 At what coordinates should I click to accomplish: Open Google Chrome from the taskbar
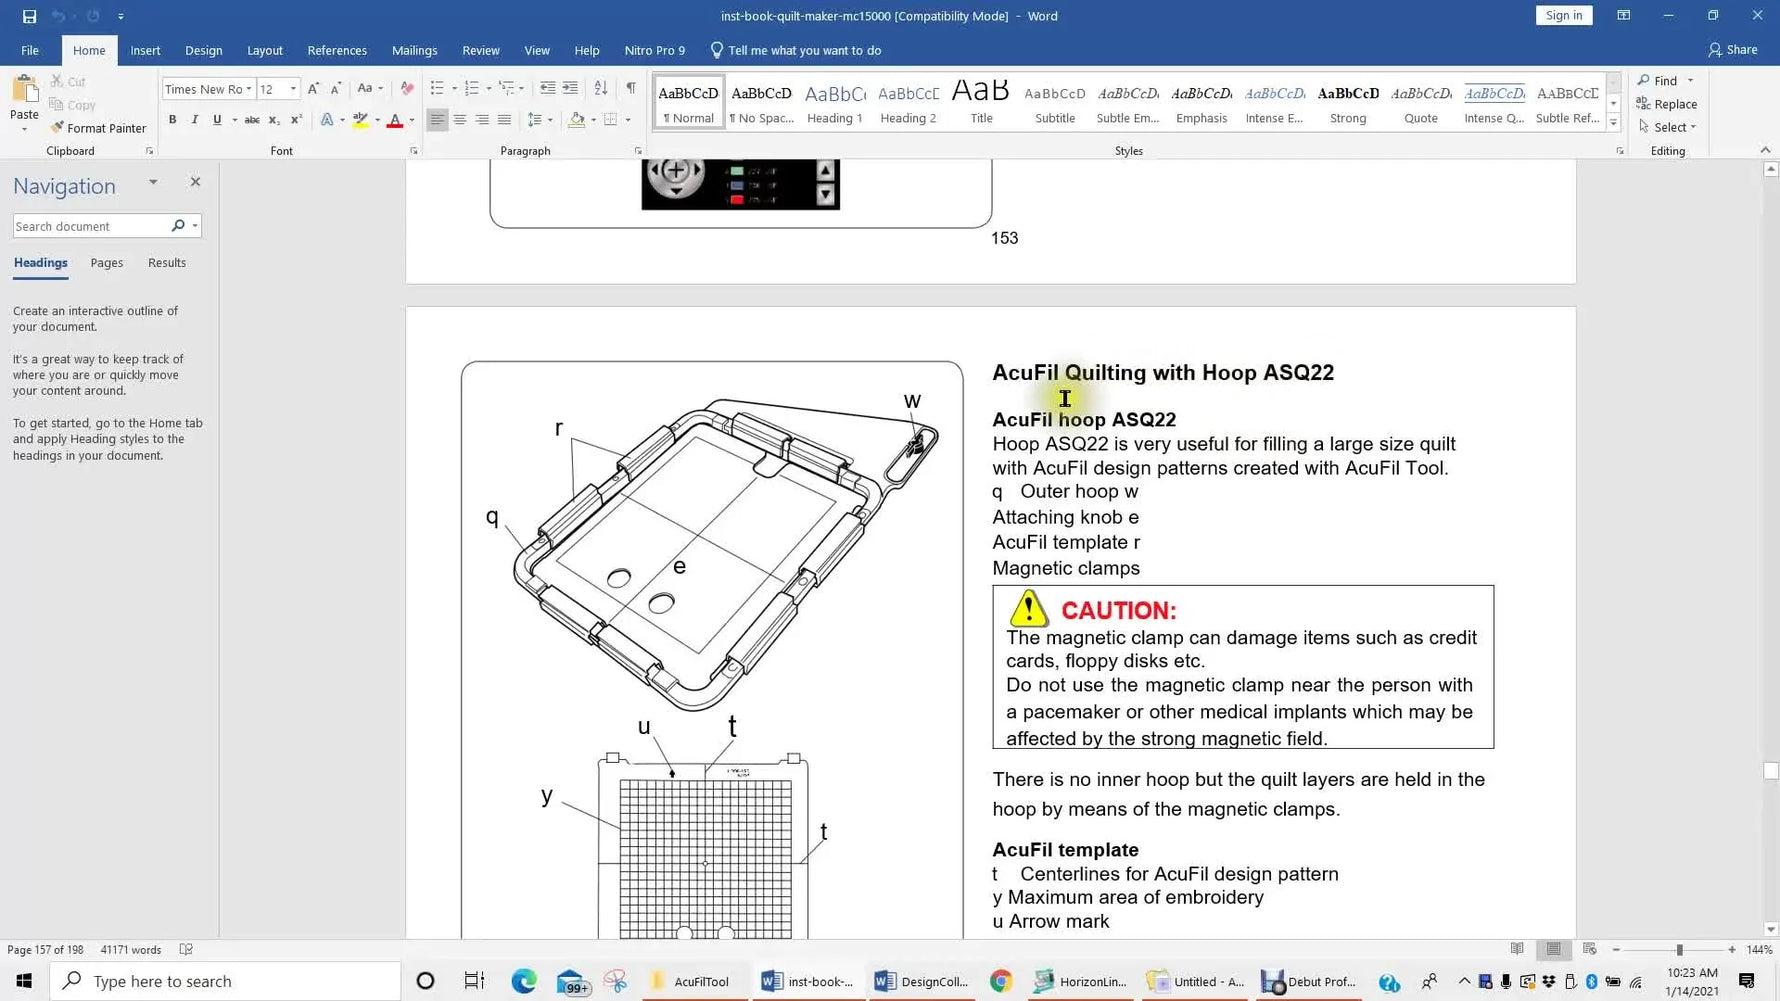click(x=1001, y=981)
